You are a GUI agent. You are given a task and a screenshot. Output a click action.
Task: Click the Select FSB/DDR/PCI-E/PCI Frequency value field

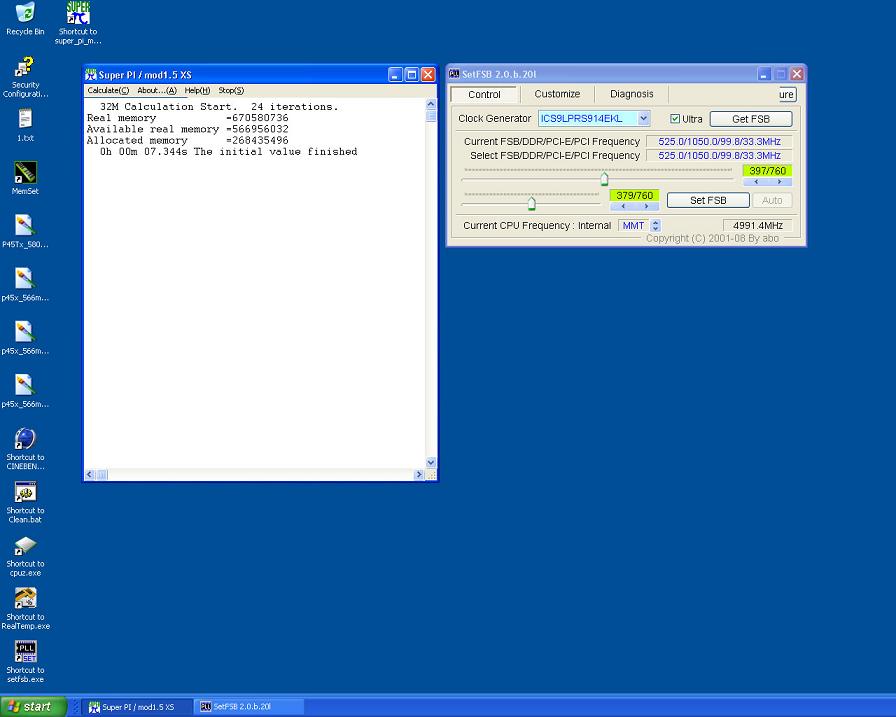tap(719, 155)
